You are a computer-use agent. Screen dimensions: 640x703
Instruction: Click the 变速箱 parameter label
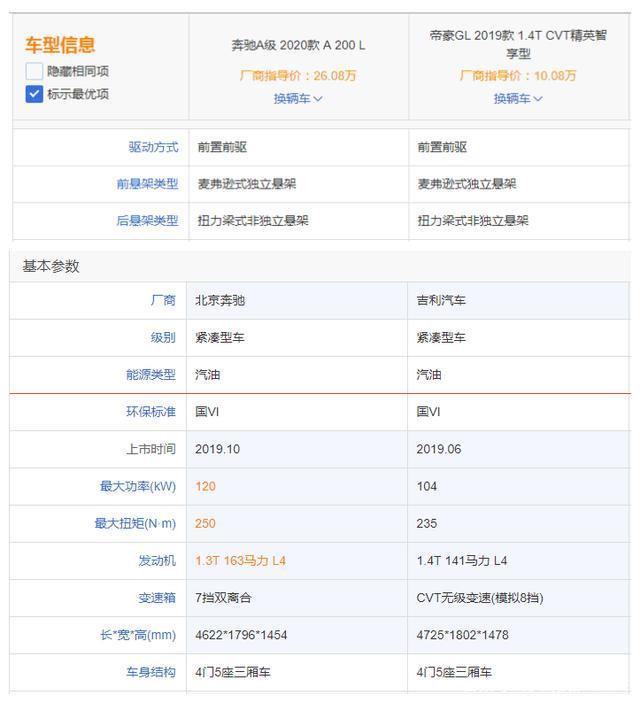click(157, 598)
